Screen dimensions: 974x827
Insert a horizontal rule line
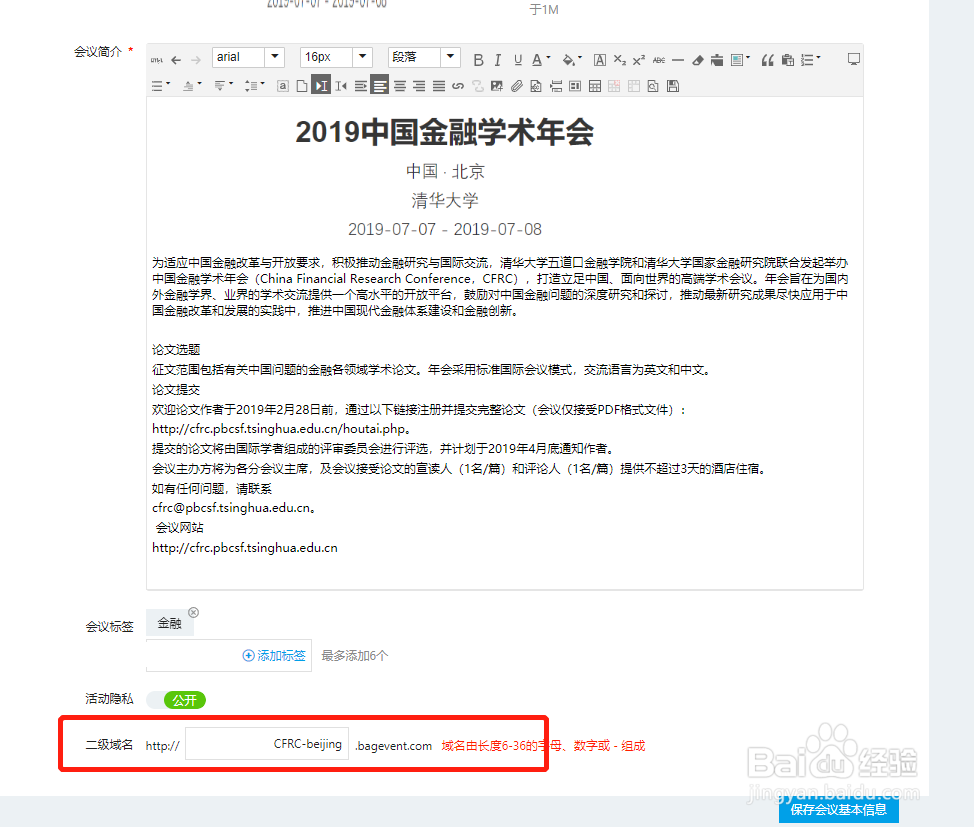point(678,60)
